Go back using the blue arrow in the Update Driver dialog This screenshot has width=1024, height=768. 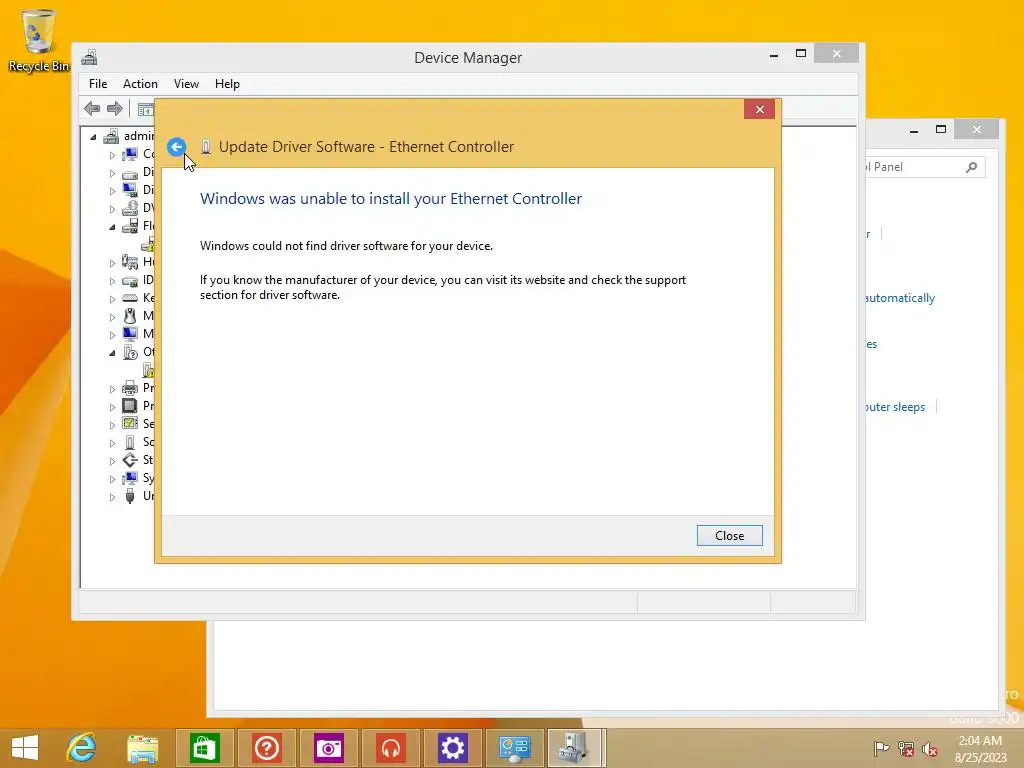click(176, 147)
